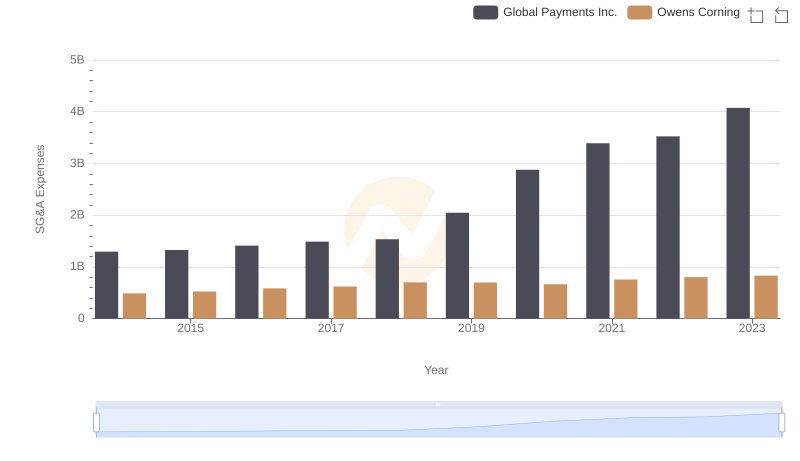Viewport: 800px width, 461px height.
Task: Click the 2019 Global Payments bar
Action: tap(457, 266)
